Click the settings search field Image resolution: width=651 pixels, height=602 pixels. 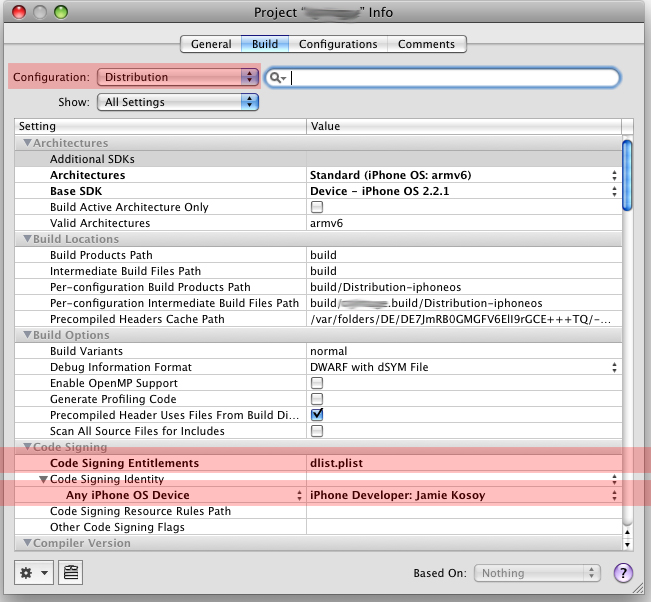(x=455, y=78)
